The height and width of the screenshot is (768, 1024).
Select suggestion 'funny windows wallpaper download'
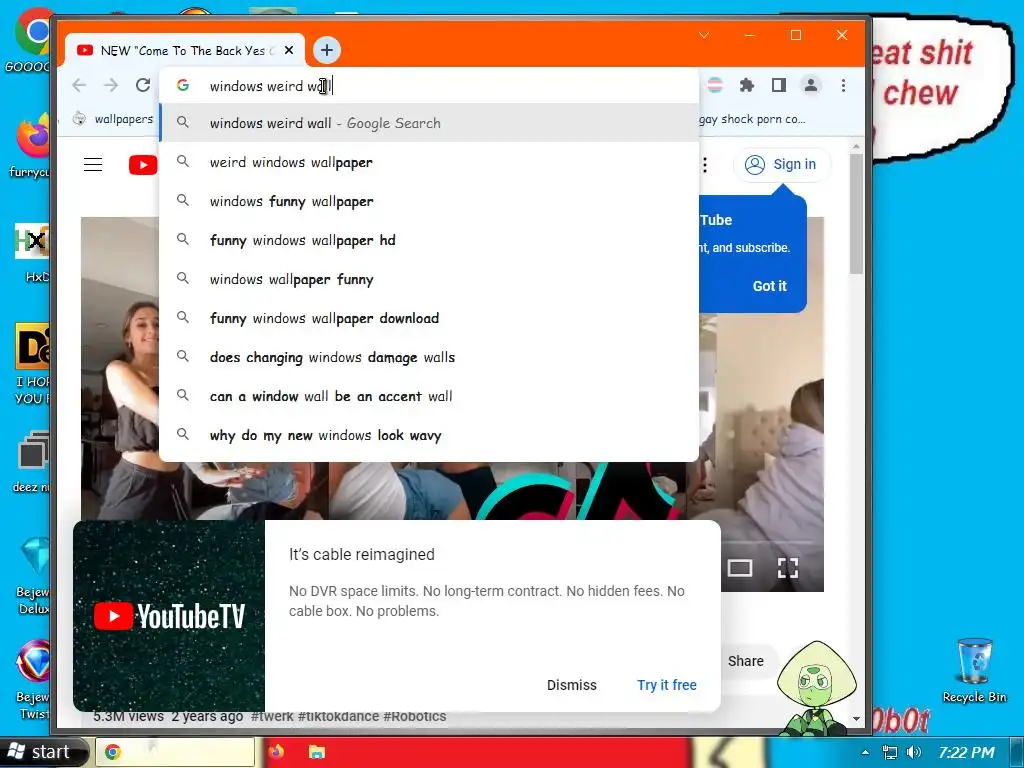(x=428, y=318)
